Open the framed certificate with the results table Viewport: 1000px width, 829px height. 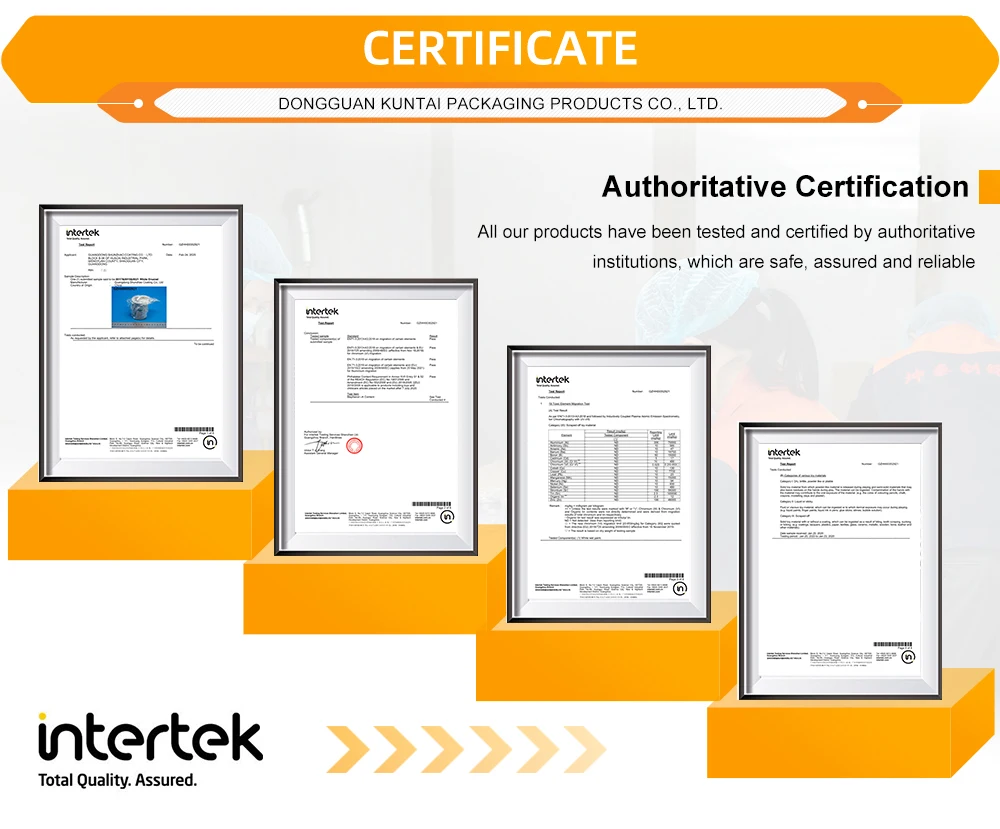pyautogui.click(x=609, y=485)
